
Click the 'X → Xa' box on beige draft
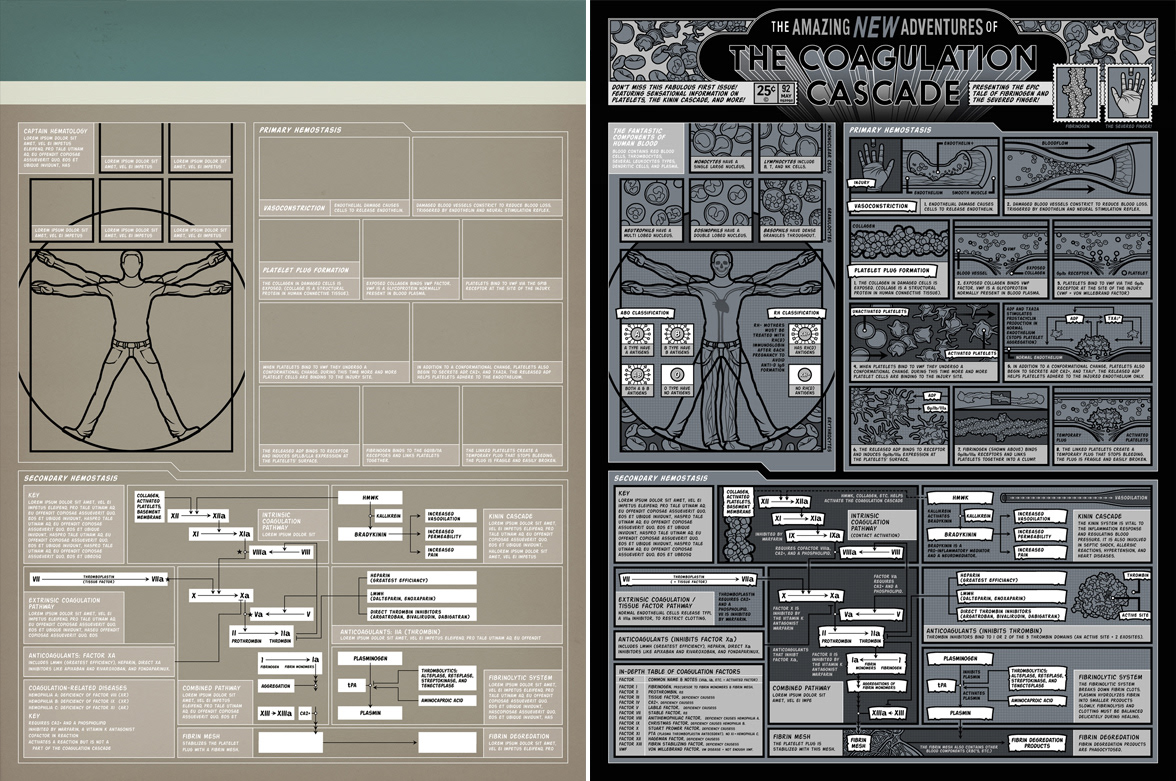coord(220,596)
